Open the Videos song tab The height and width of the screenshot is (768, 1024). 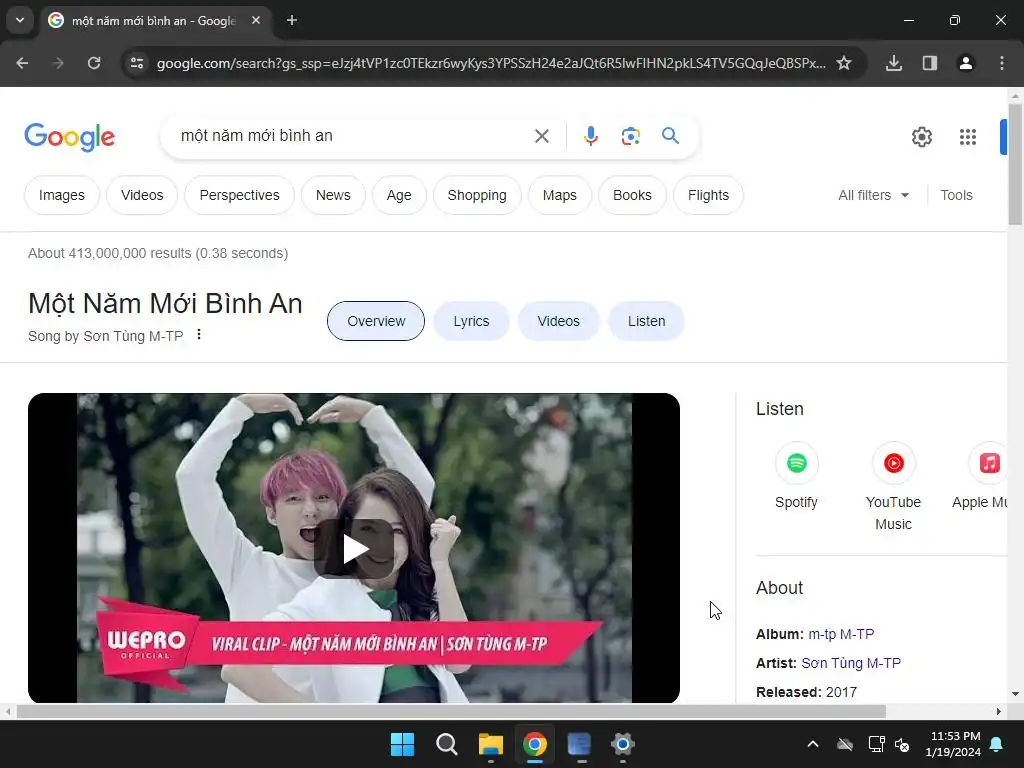pos(558,321)
